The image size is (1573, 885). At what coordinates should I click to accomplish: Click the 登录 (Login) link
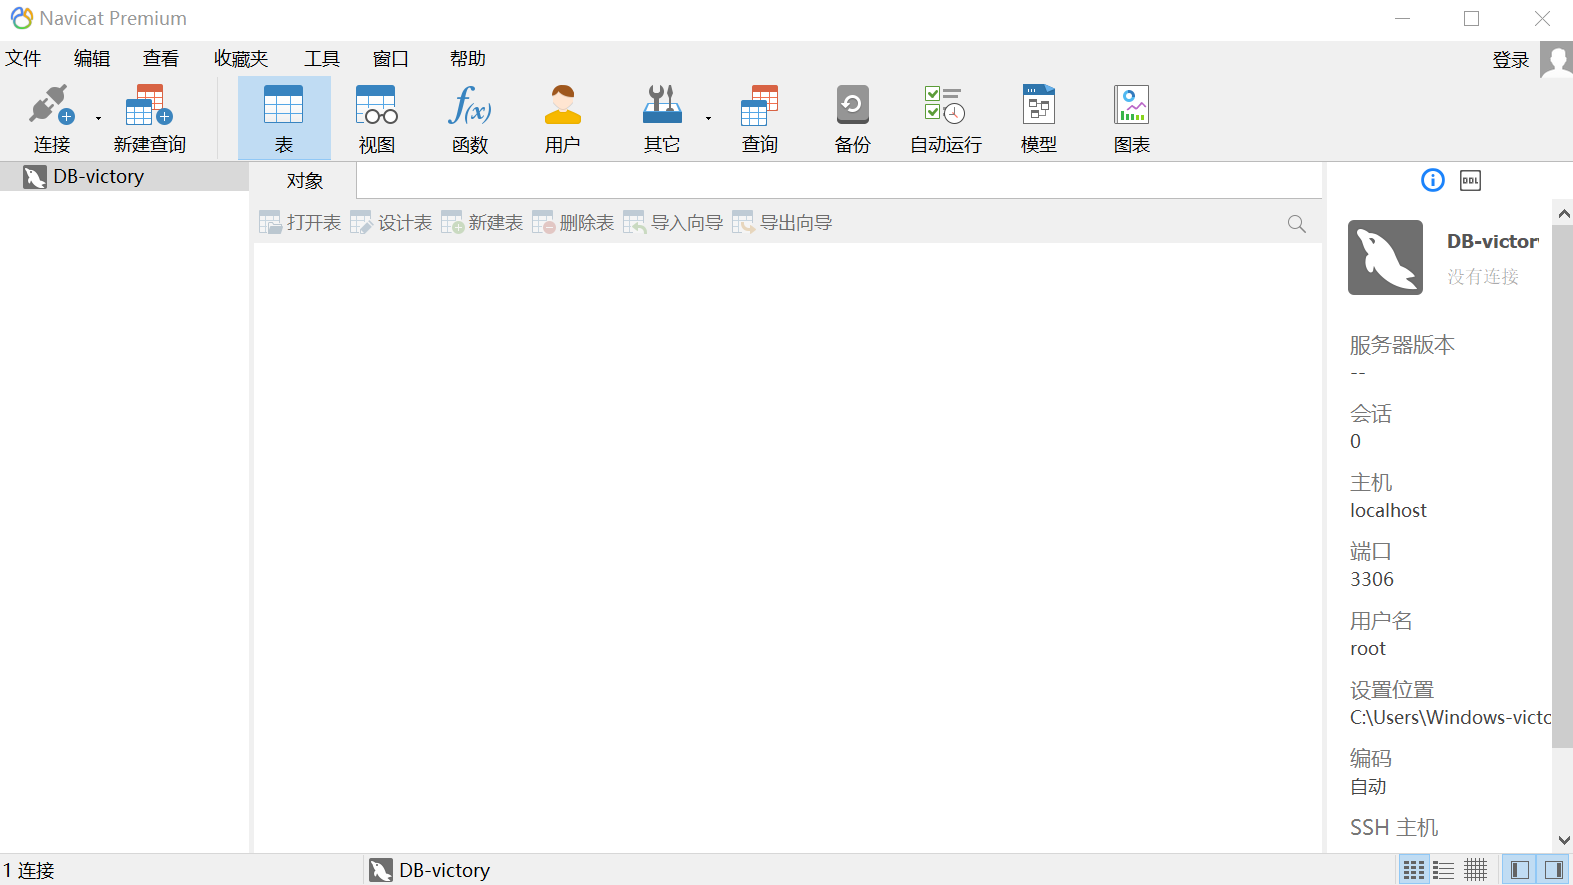click(1511, 60)
